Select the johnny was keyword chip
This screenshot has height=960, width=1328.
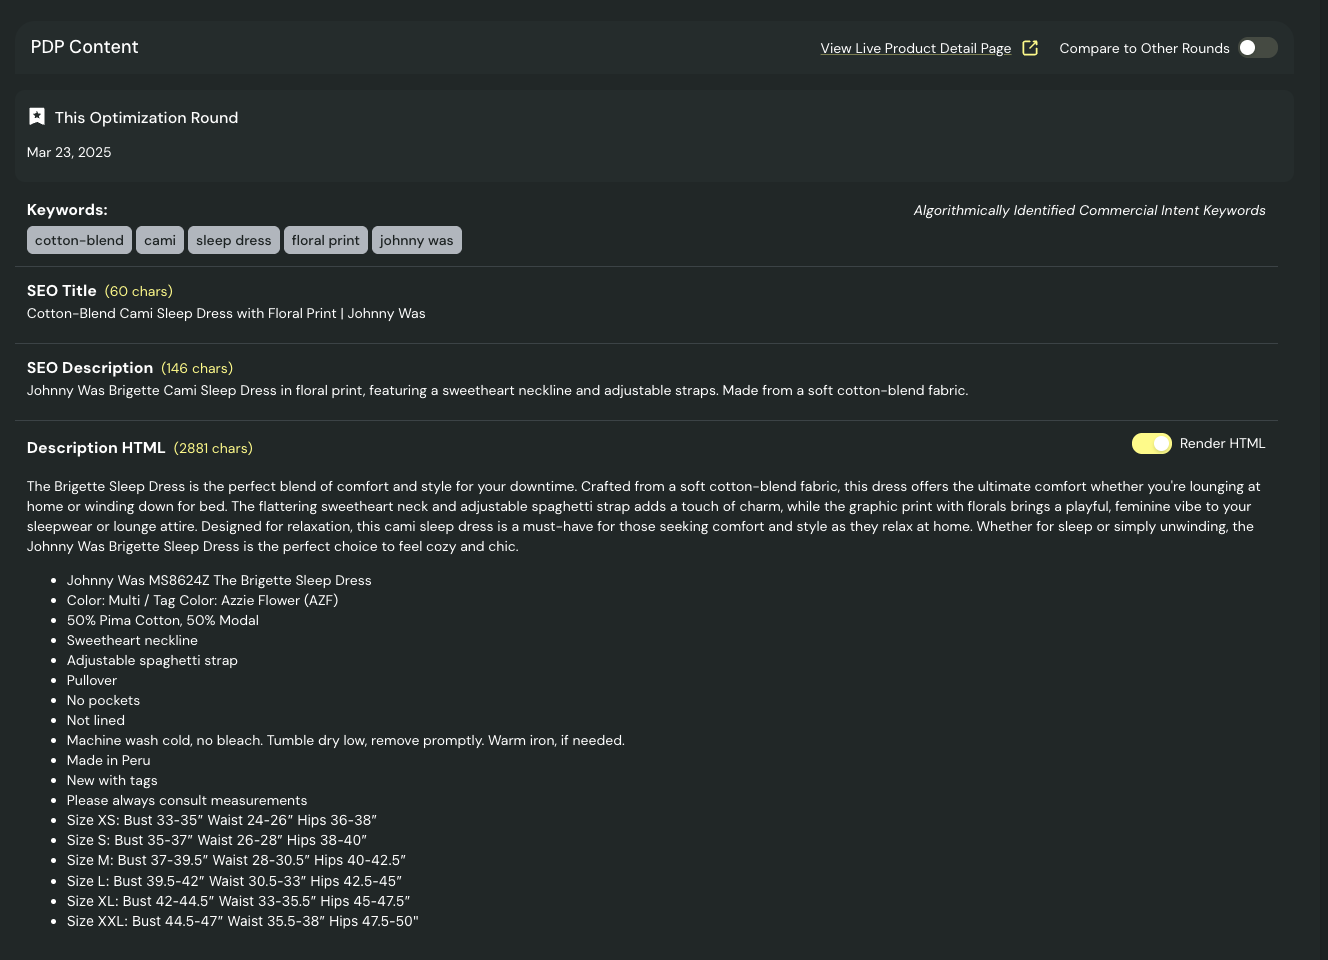(x=416, y=240)
